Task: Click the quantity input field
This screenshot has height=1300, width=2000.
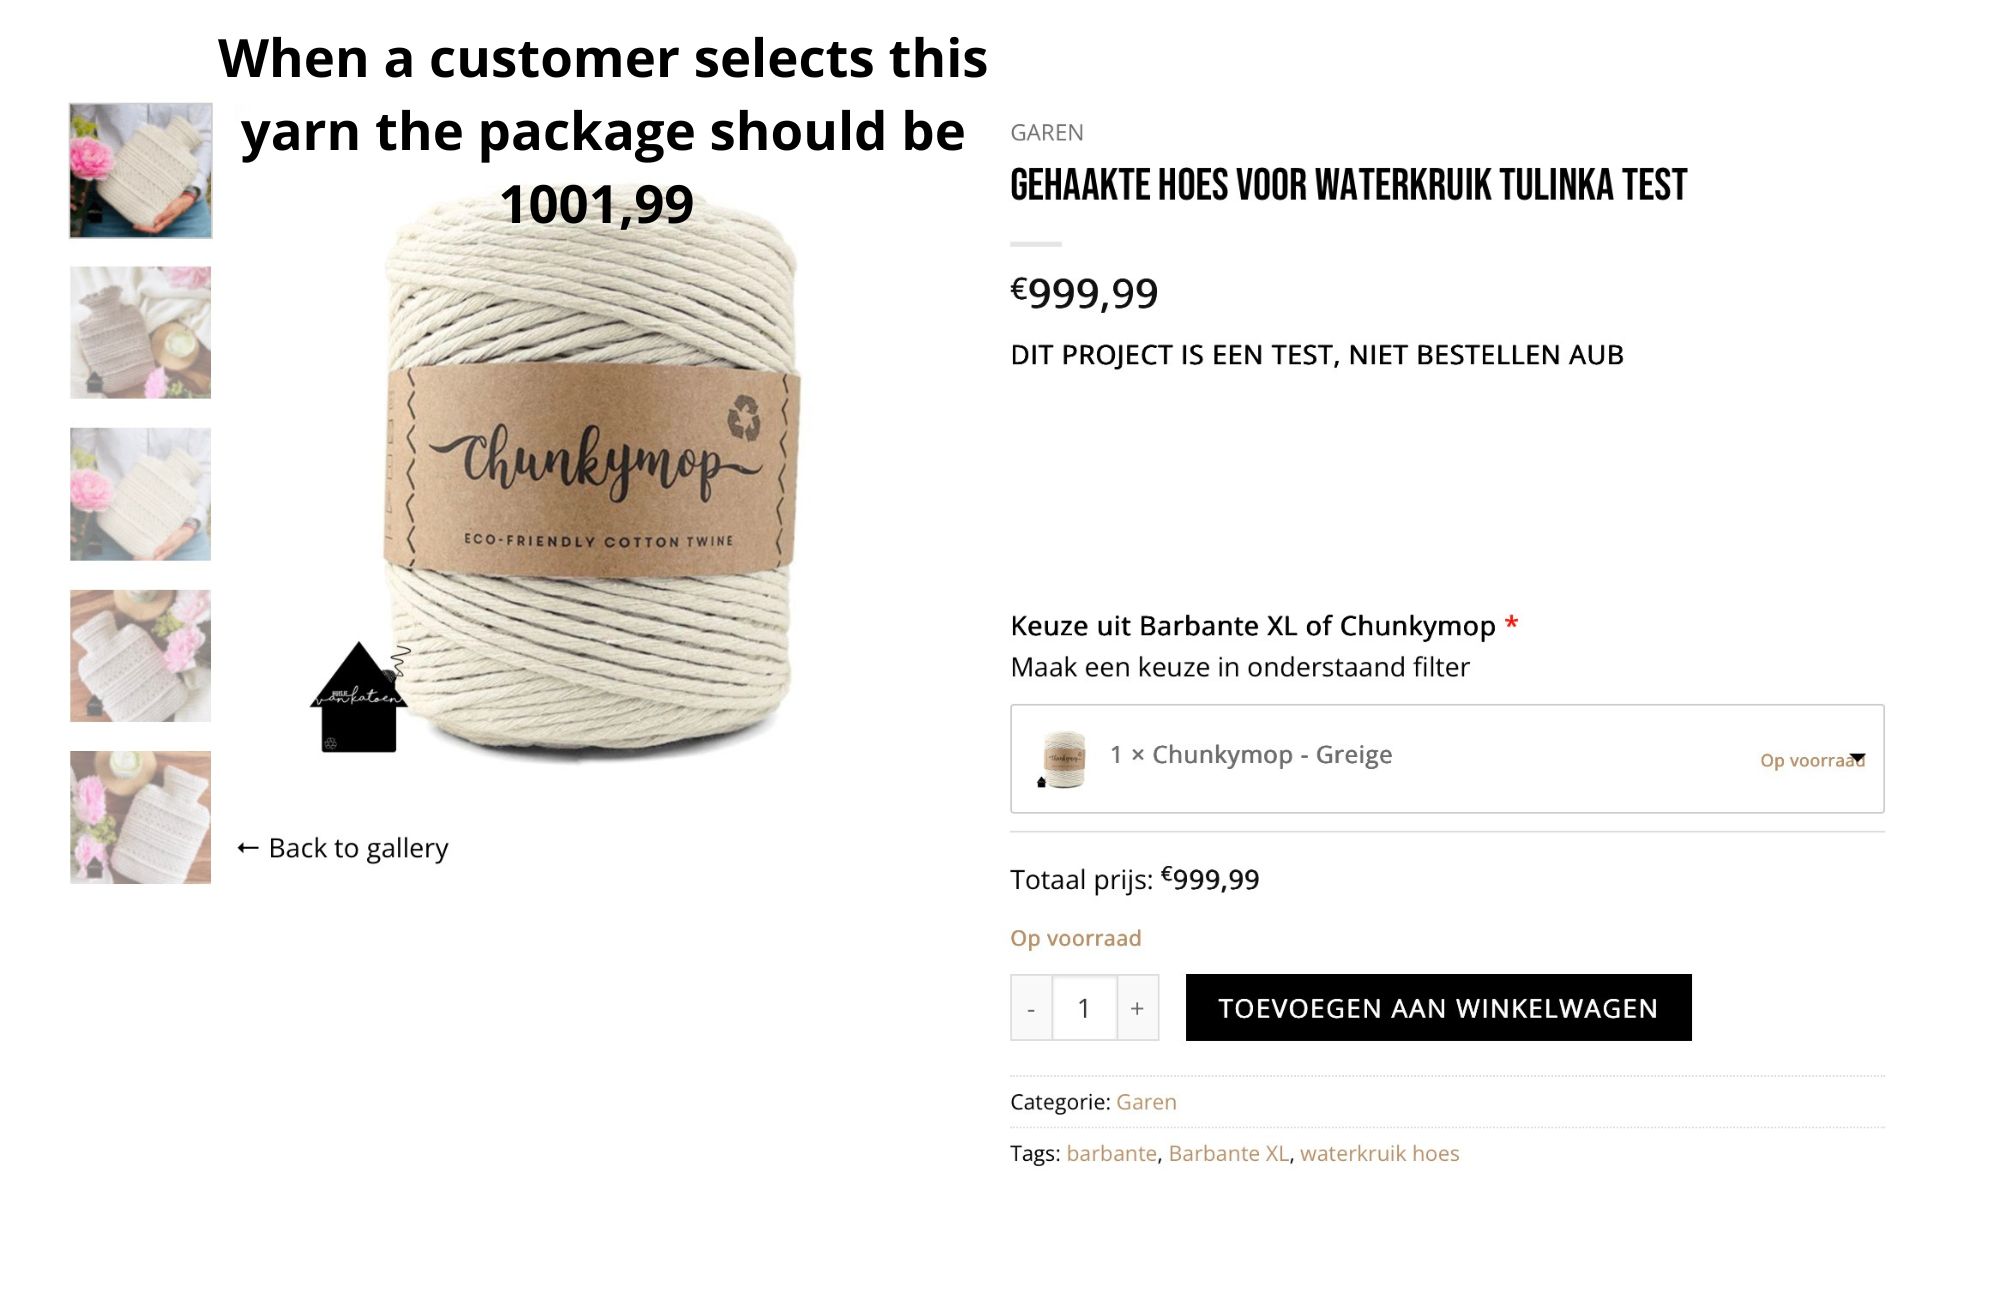Action: [1084, 1008]
